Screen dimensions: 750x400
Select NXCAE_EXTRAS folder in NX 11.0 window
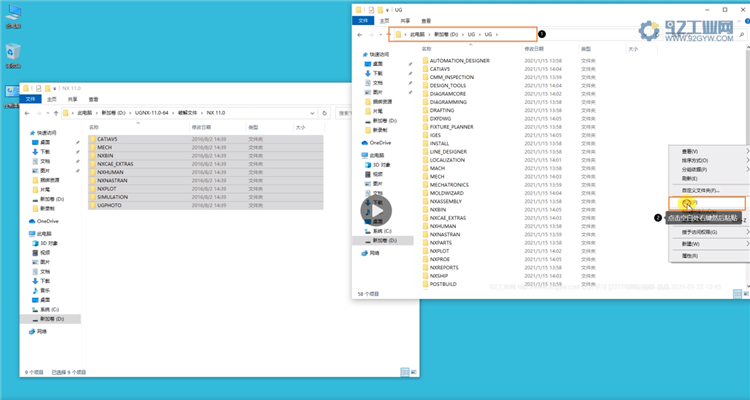point(206,164)
